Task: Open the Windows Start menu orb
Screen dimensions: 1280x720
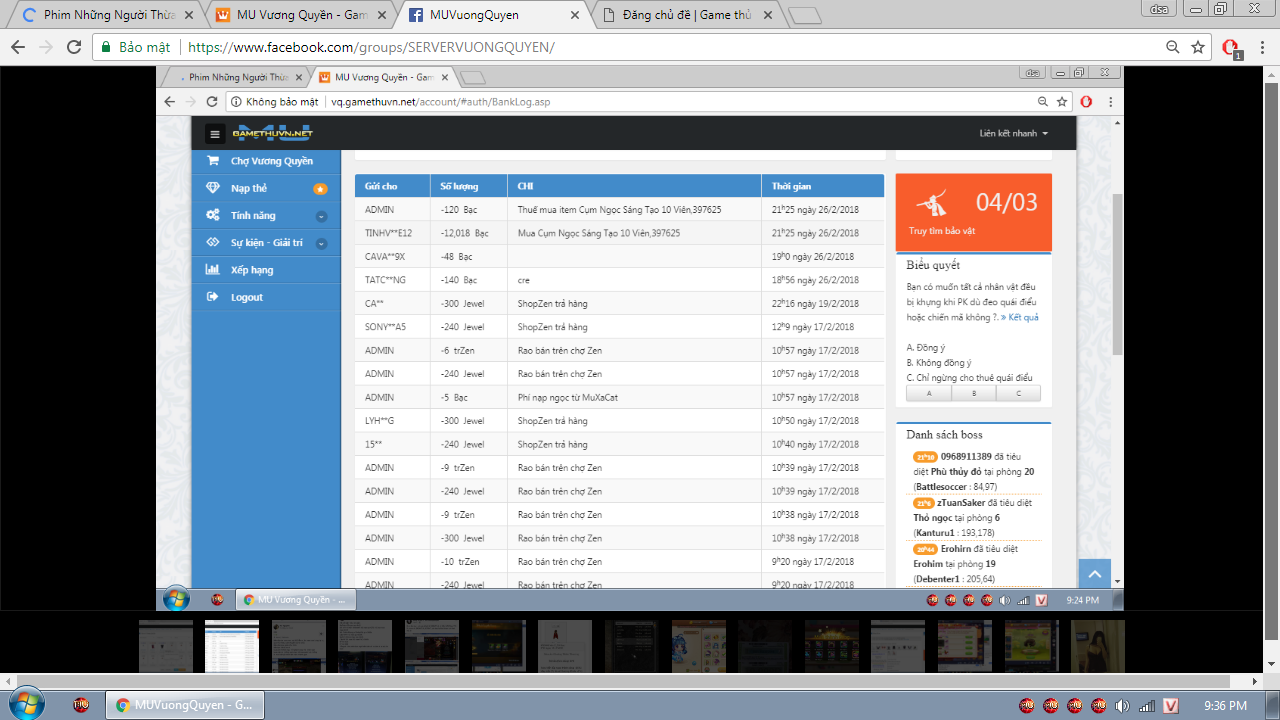Action: [x=26, y=704]
